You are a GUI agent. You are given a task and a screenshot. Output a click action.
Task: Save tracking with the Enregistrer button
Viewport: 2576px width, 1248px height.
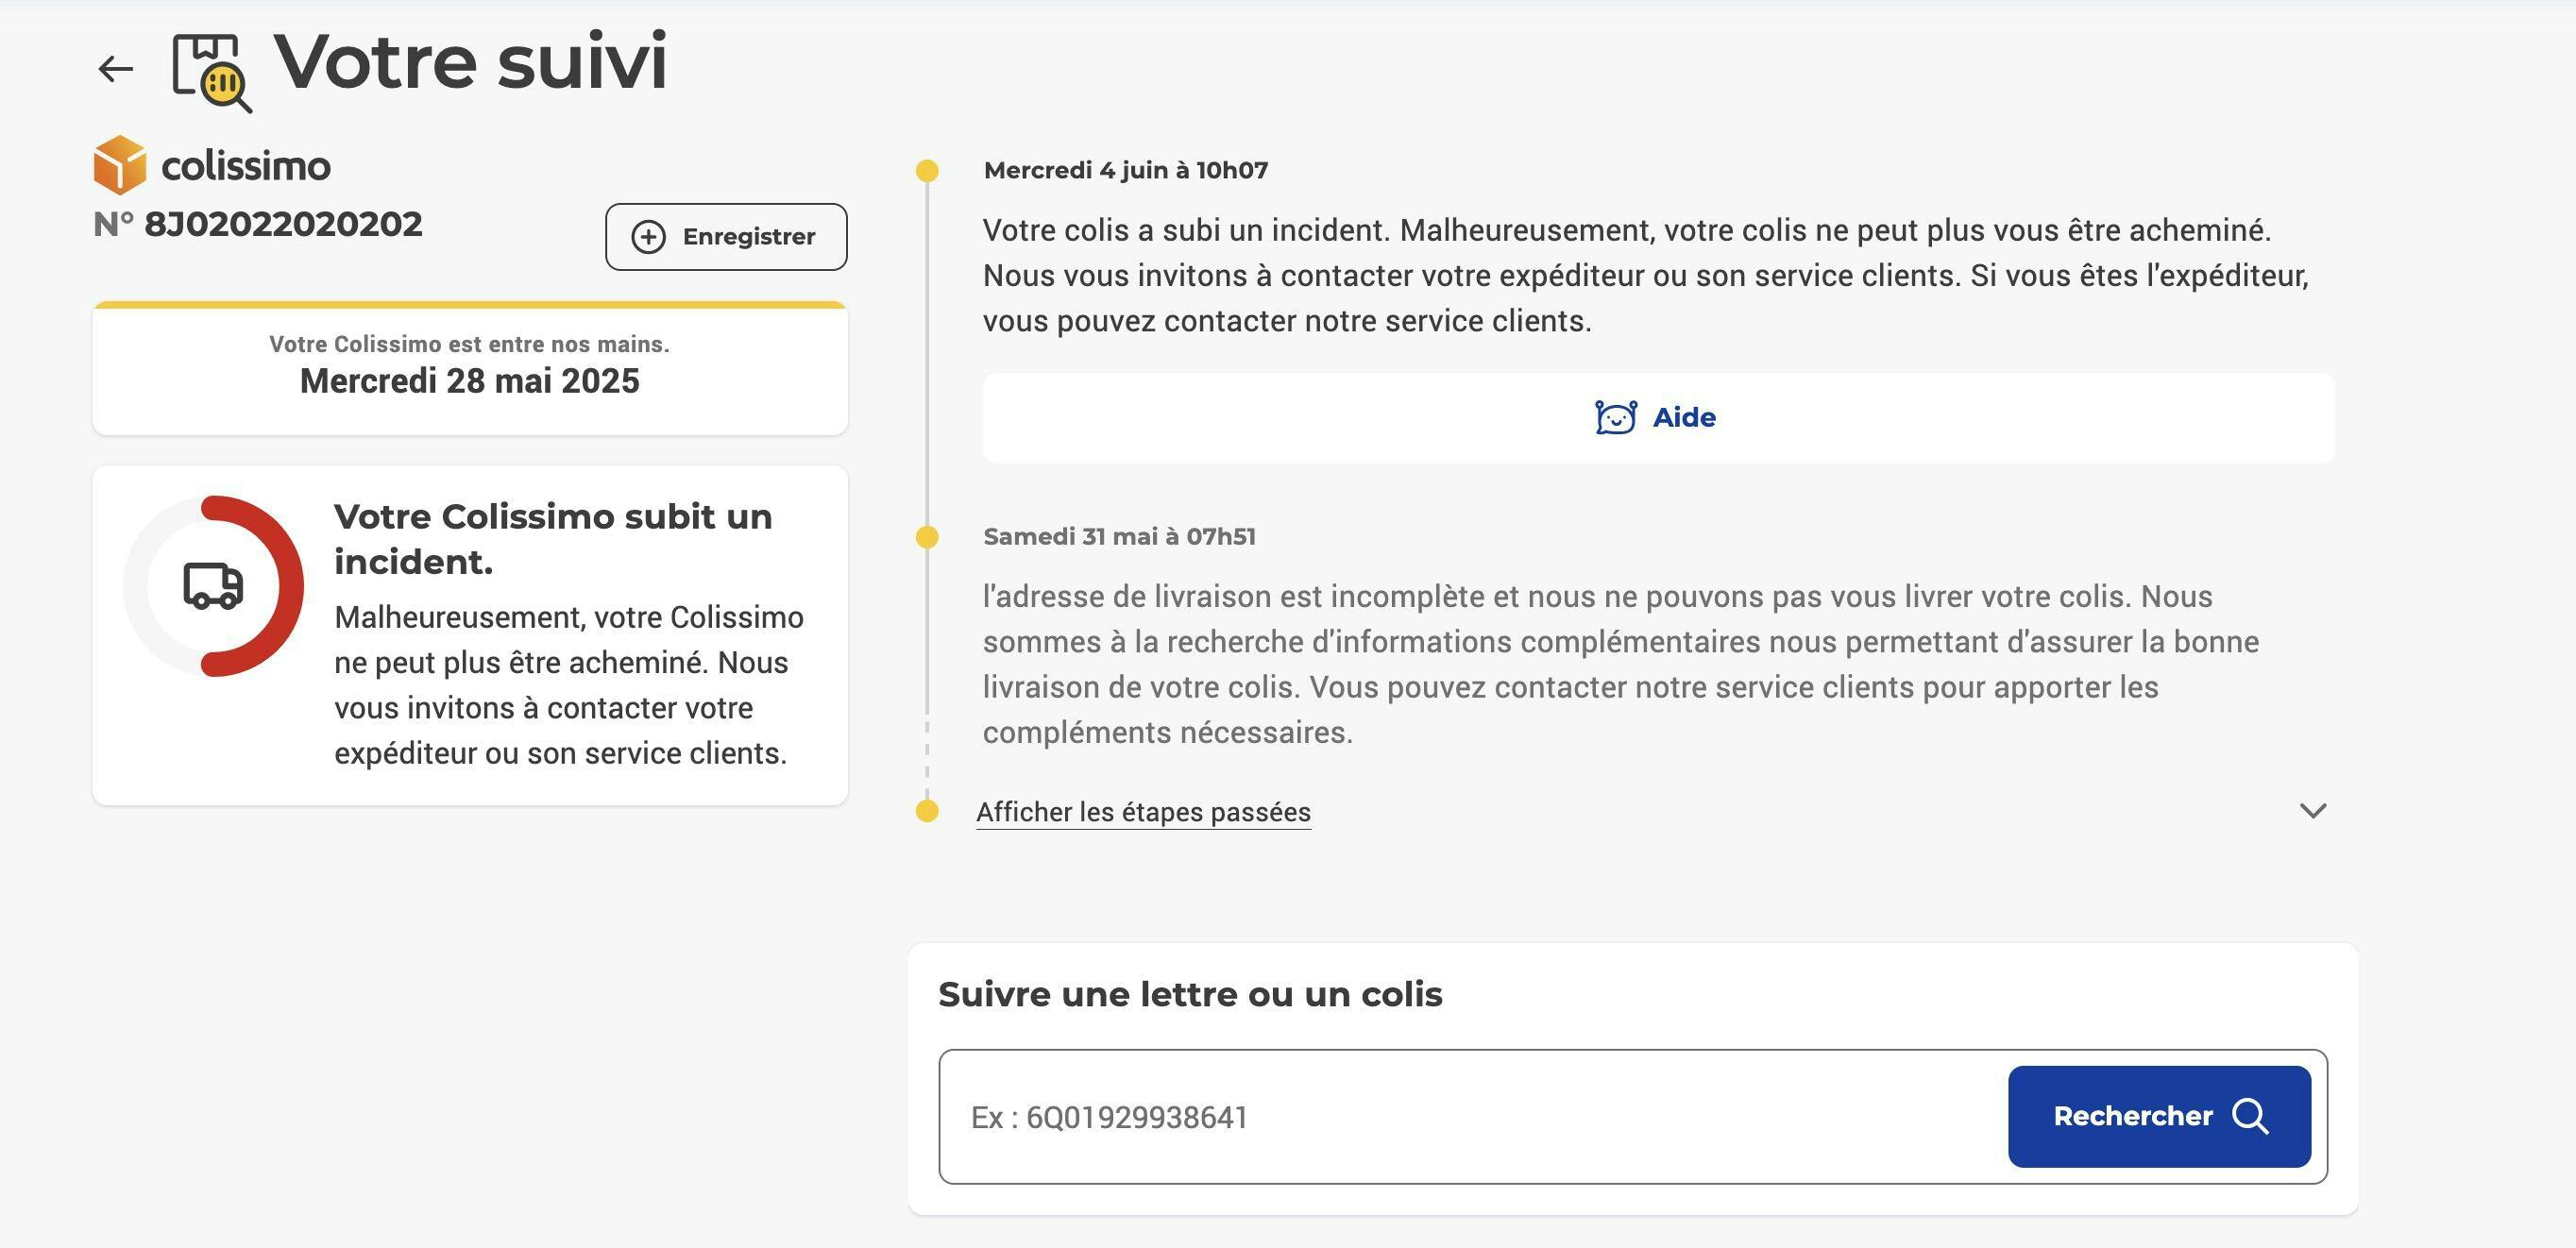[726, 237]
